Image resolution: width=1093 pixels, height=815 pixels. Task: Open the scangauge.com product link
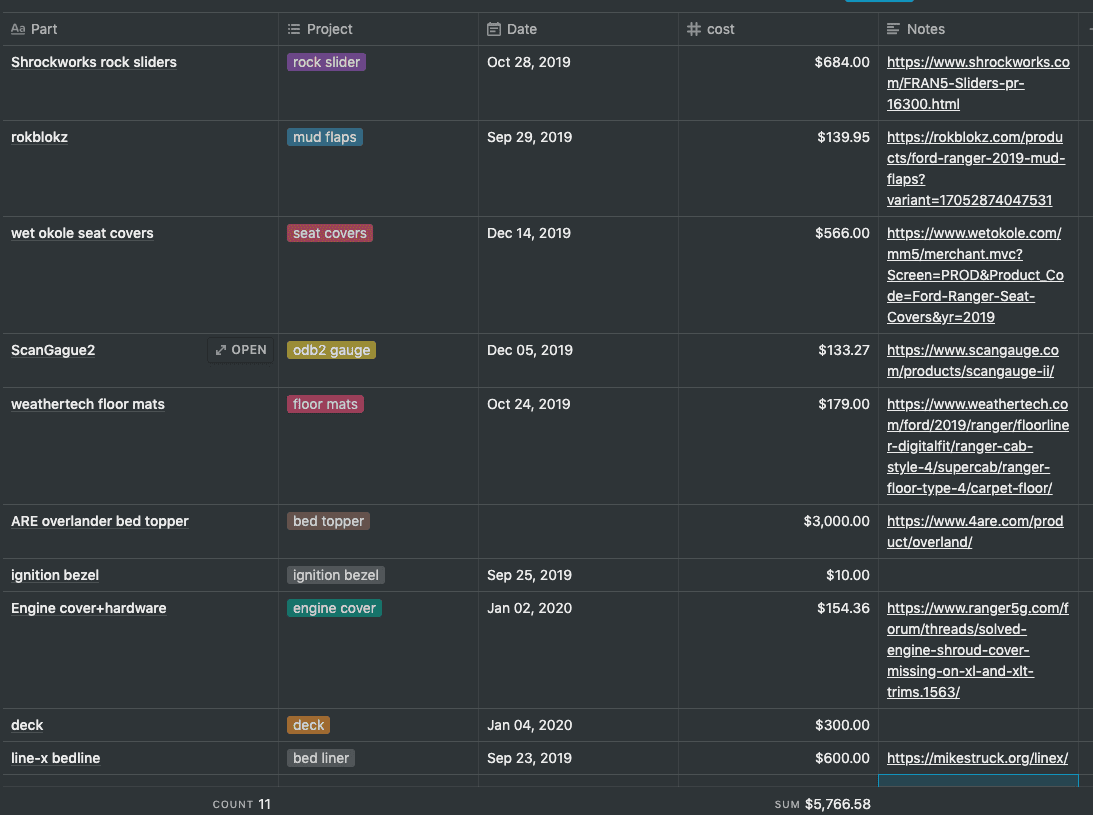click(972, 360)
